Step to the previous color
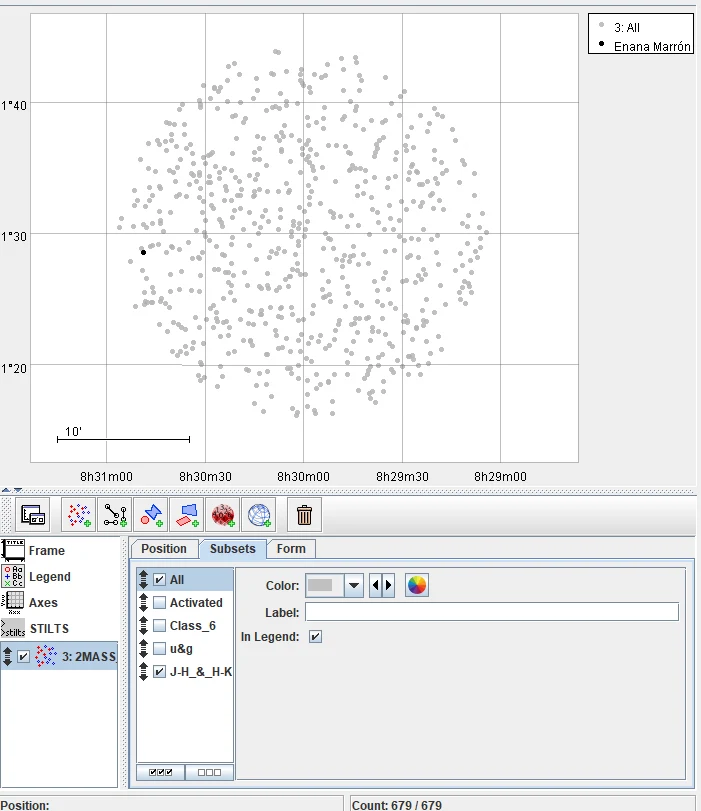This screenshot has height=811, width=701. point(376,585)
